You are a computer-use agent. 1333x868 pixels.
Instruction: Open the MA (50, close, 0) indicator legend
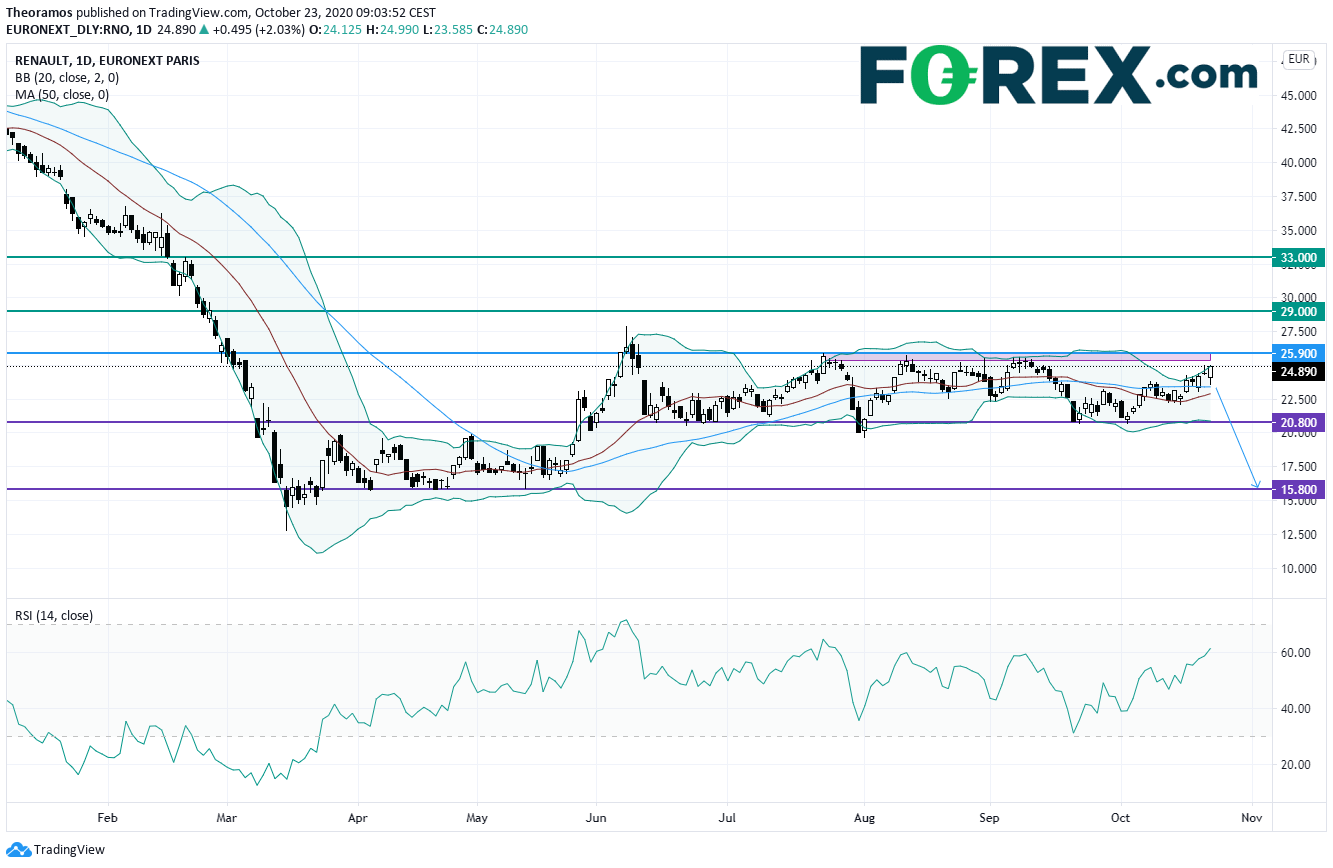(x=62, y=95)
